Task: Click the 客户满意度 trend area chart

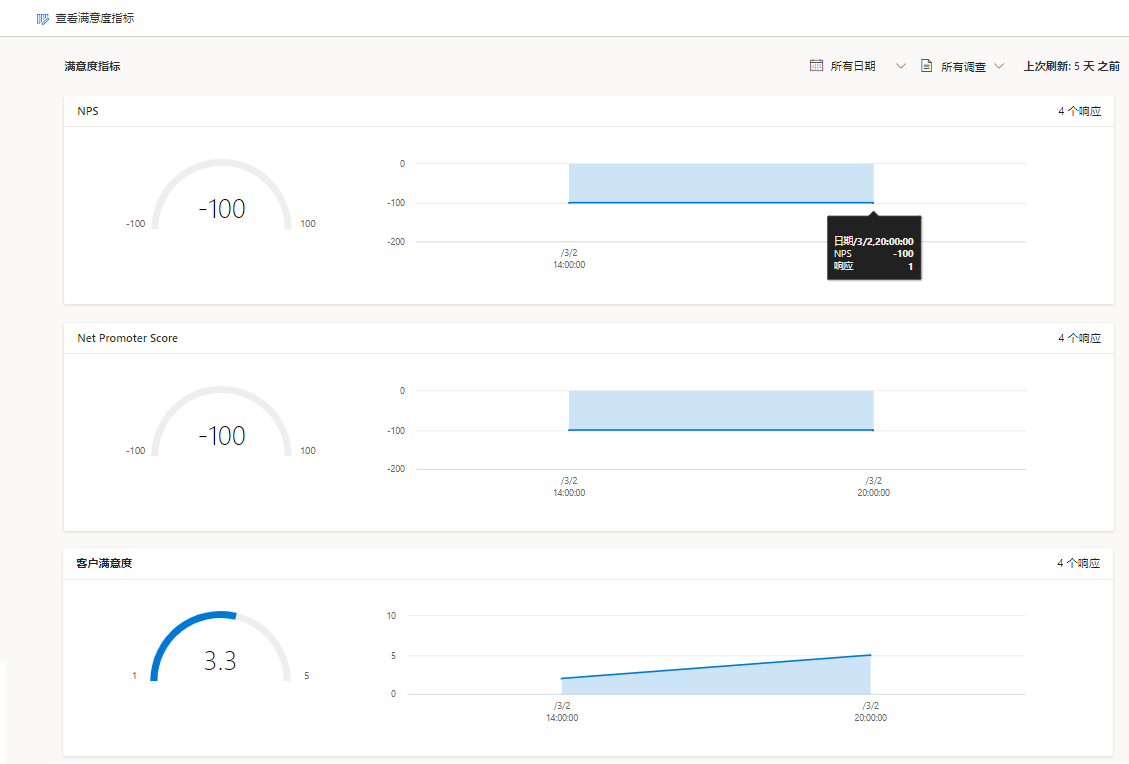Action: (x=716, y=675)
